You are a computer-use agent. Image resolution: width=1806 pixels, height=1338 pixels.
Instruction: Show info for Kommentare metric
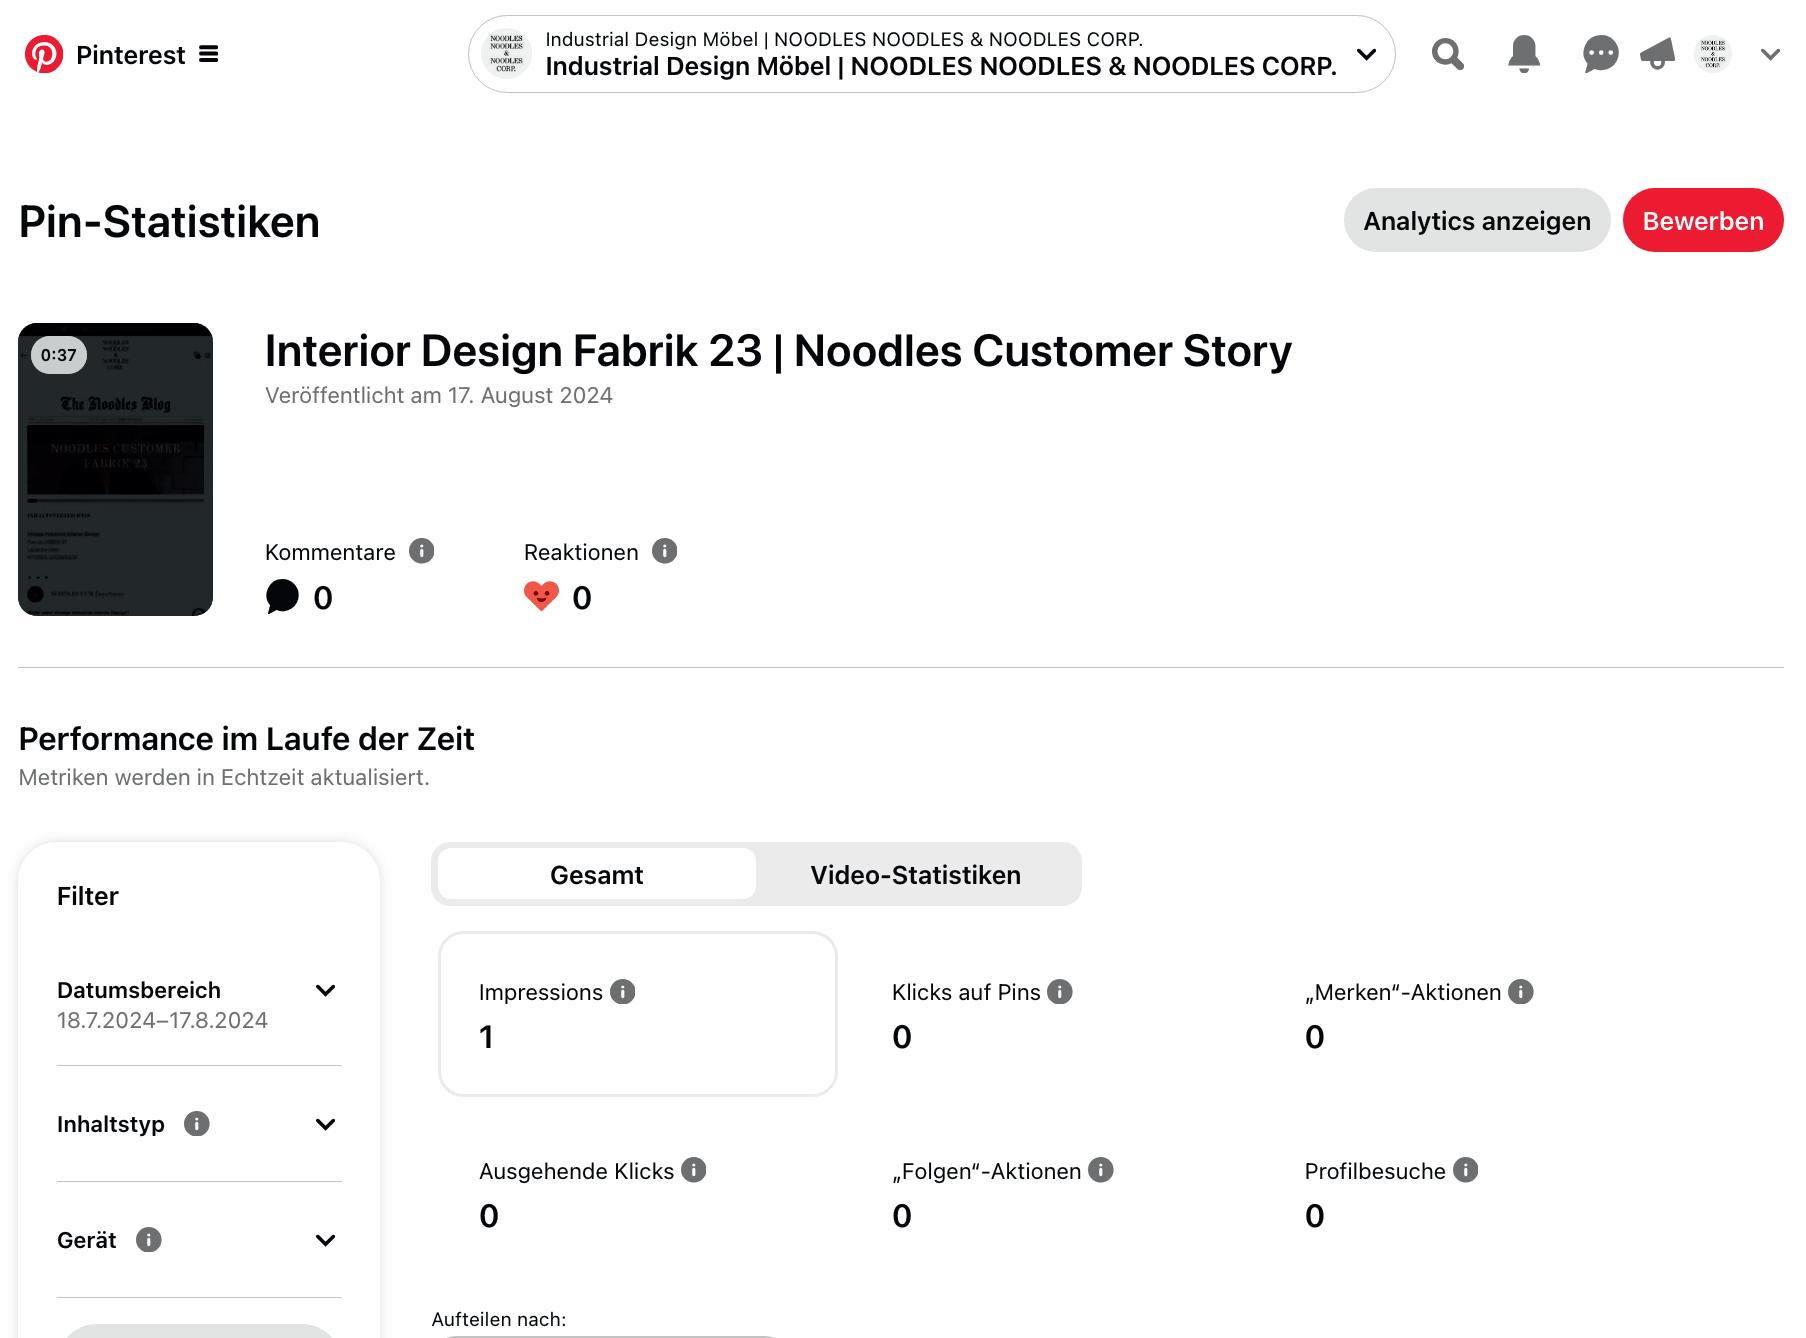click(x=422, y=551)
